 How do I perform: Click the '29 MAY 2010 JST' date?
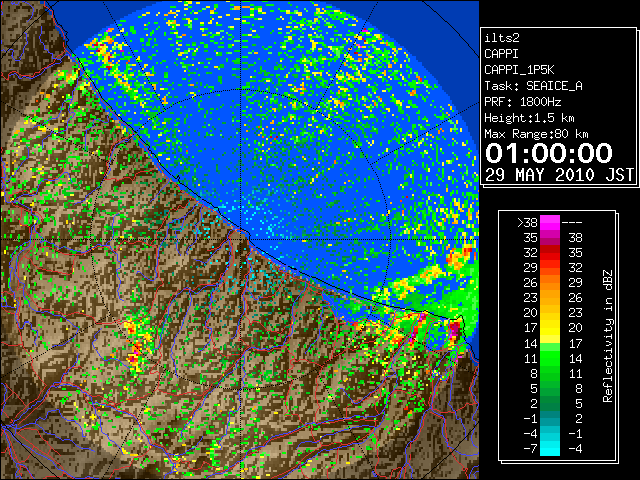[559, 175]
